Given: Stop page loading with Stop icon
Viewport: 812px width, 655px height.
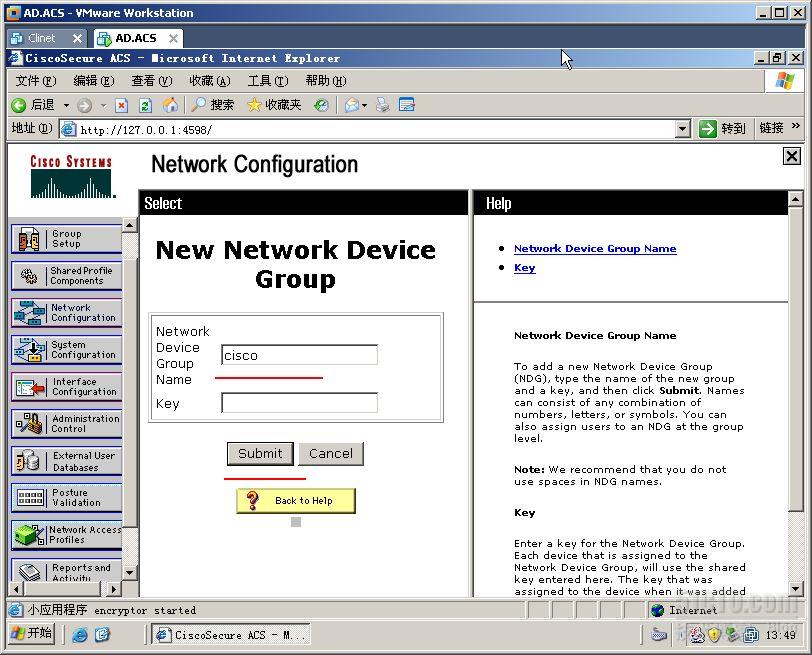Looking at the screenshot, I should point(121,106).
